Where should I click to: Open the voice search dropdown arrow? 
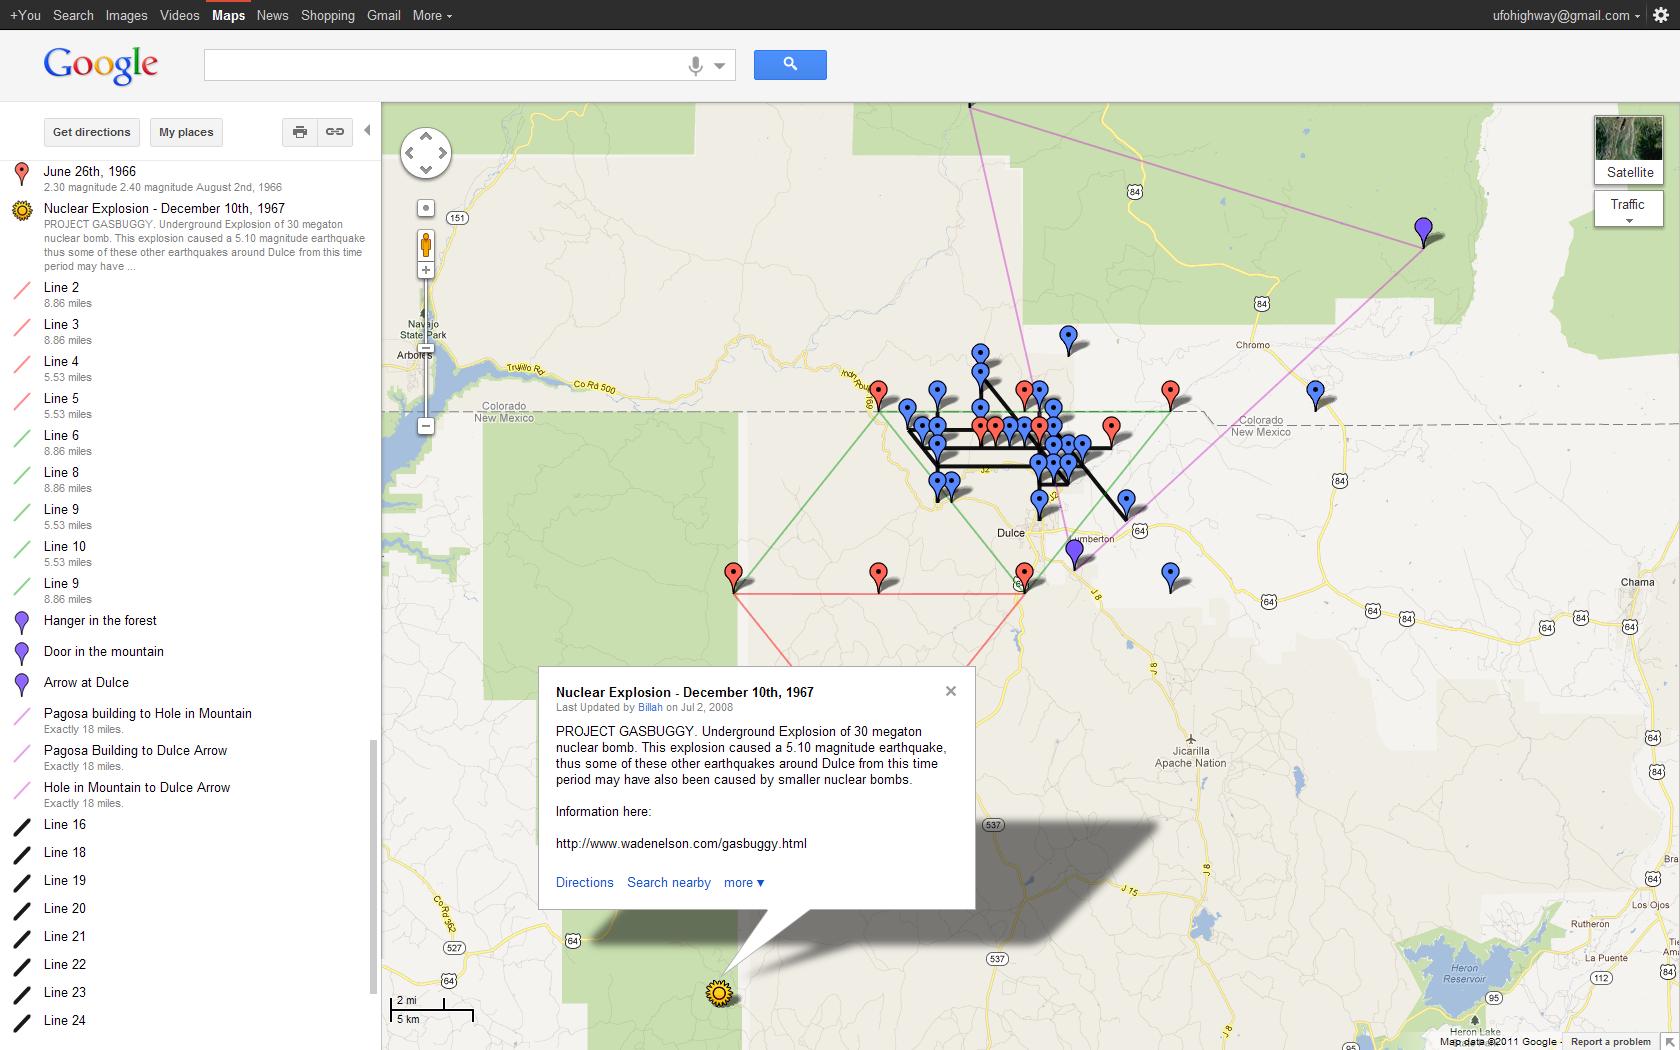[x=719, y=66]
